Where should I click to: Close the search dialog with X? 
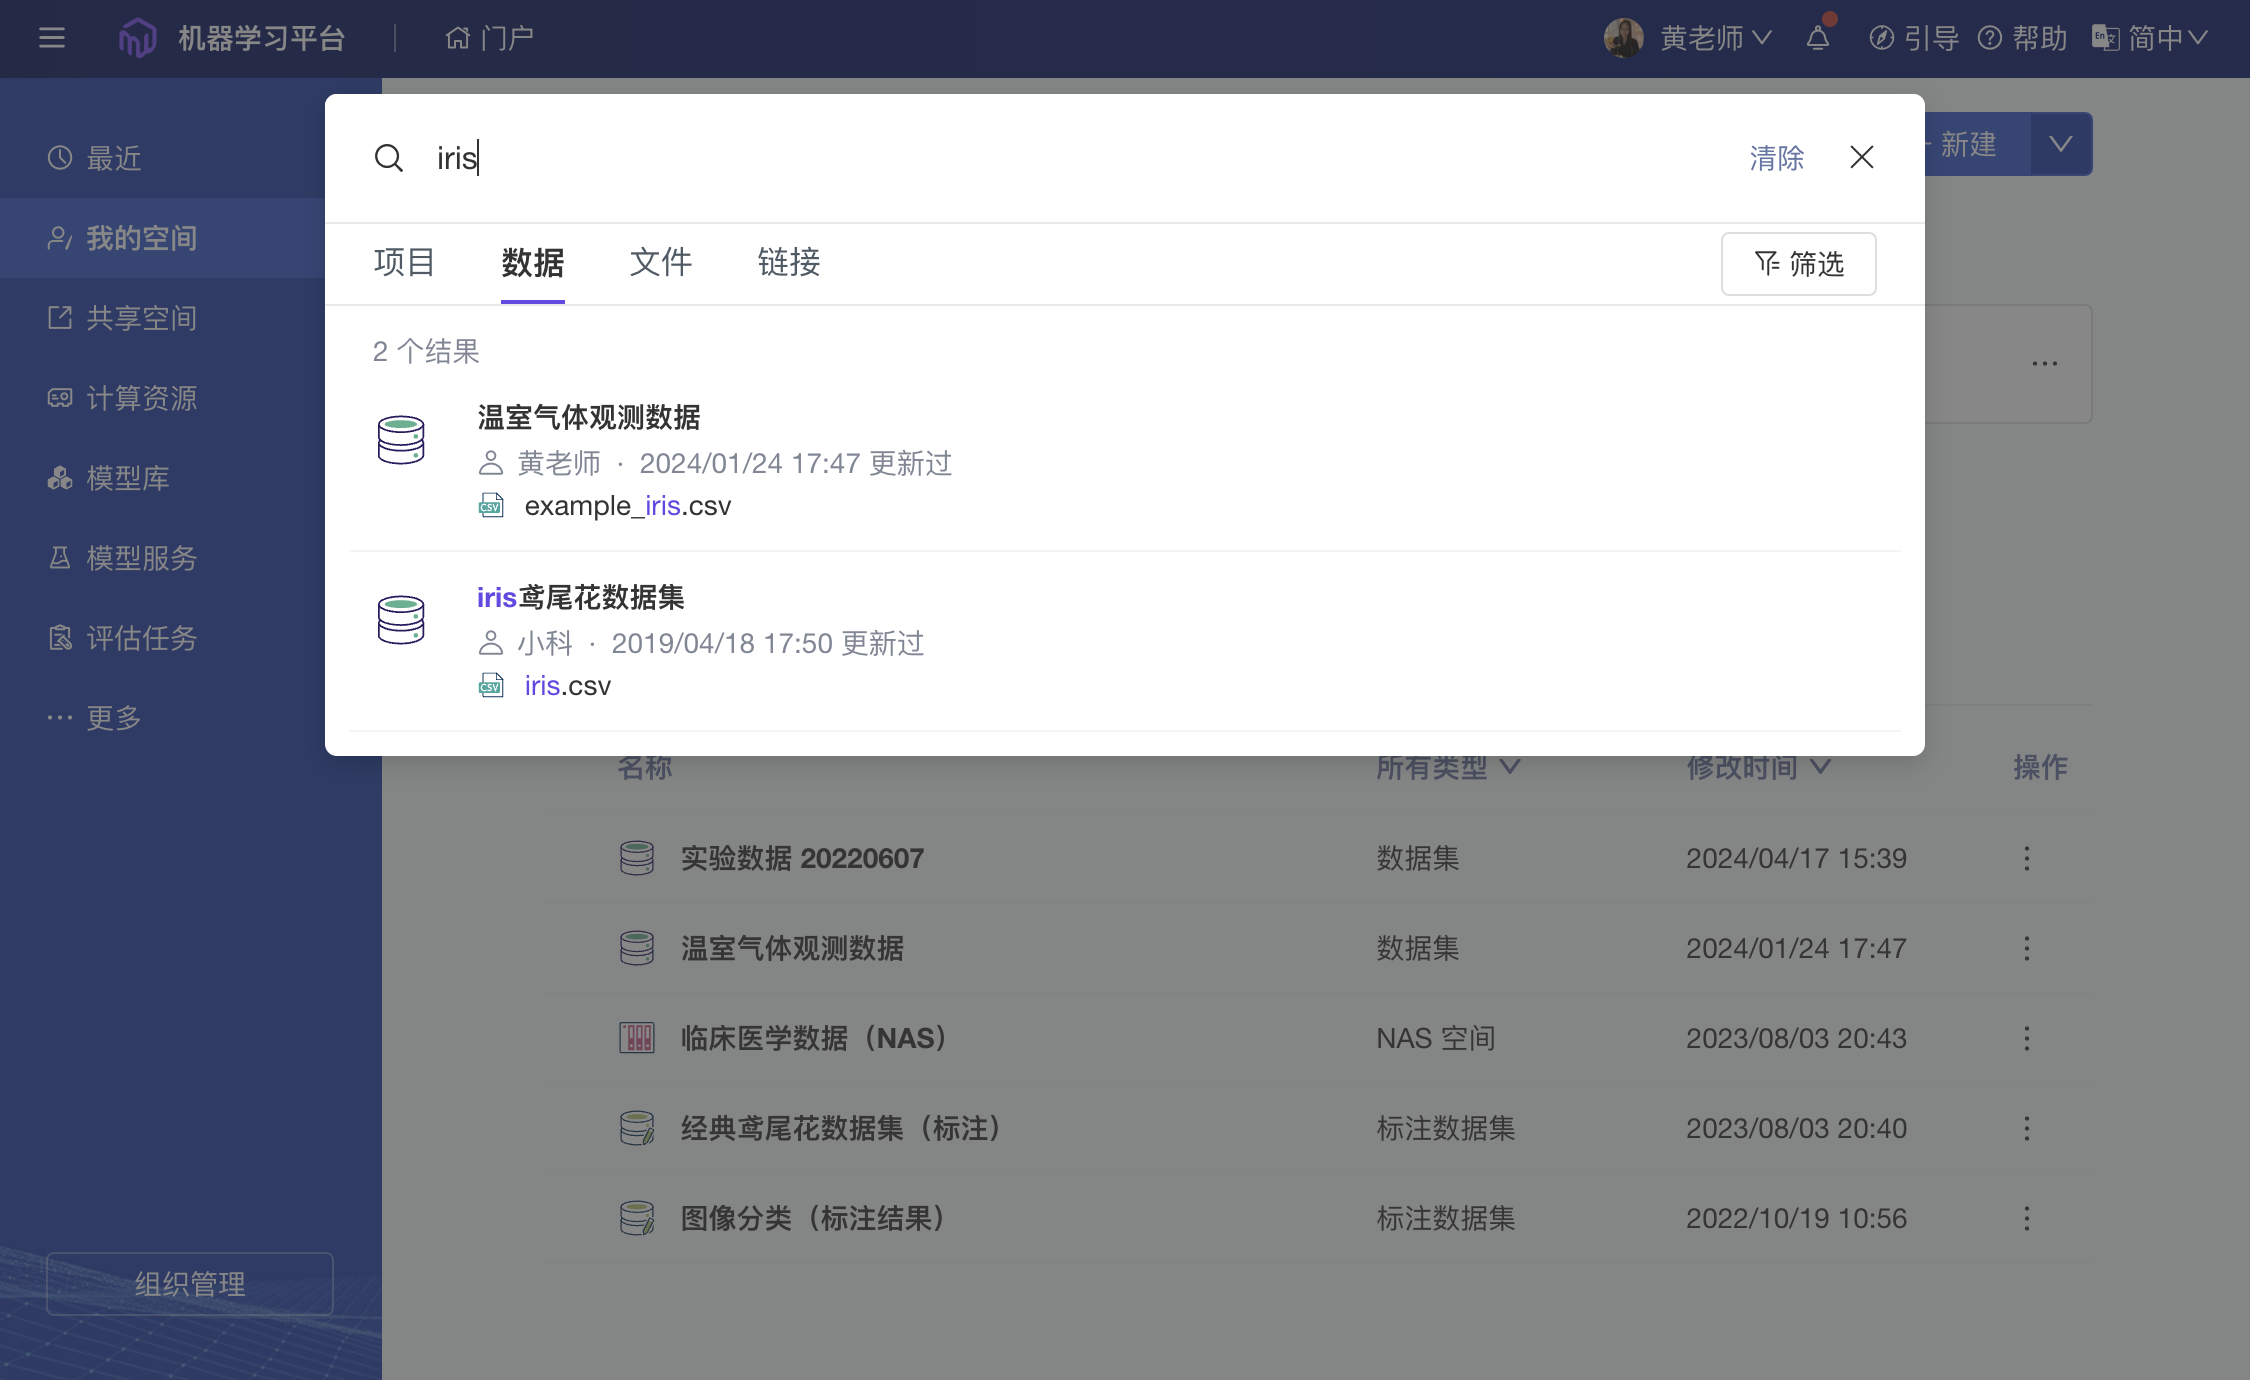point(1861,157)
